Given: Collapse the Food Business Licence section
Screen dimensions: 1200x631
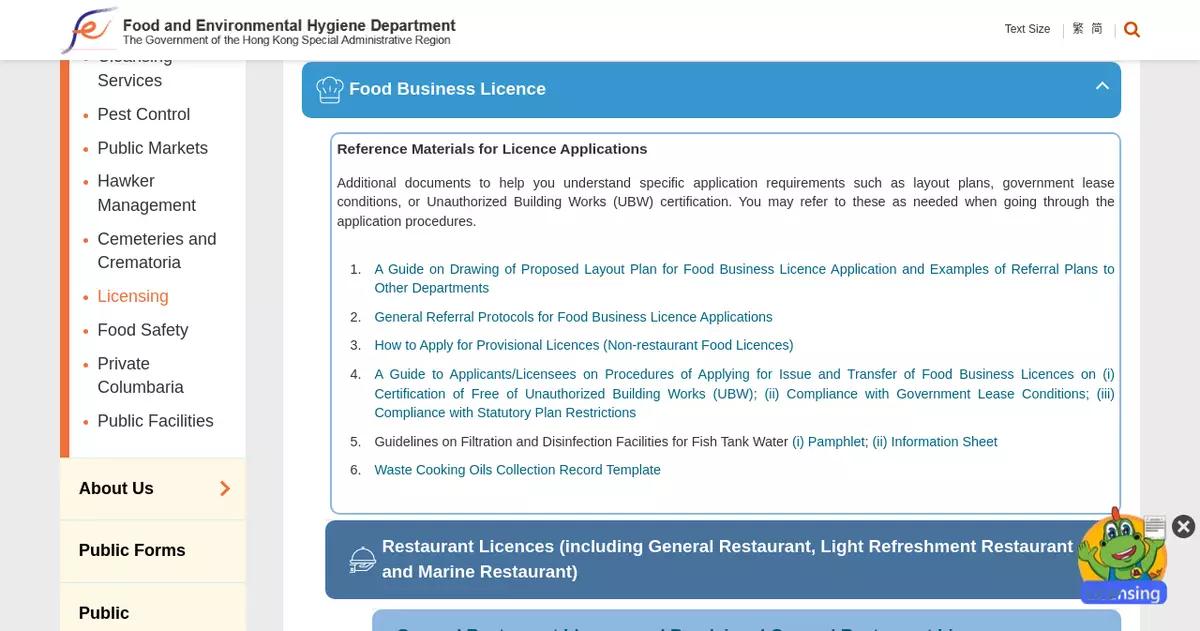Looking at the screenshot, I should click(x=1102, y=87).
